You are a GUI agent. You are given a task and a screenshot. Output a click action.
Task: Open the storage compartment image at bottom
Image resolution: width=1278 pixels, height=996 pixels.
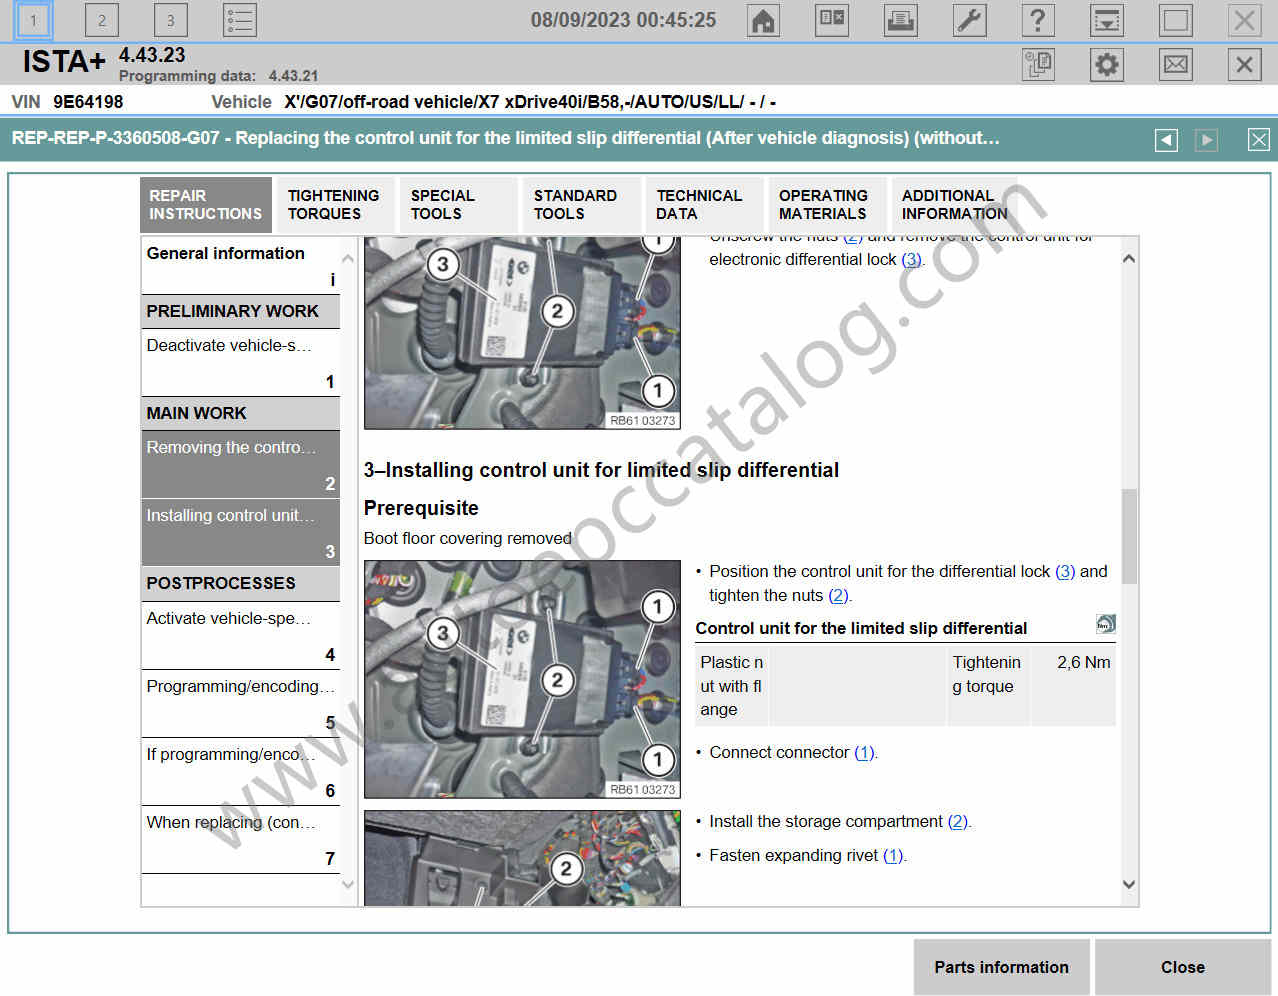coord(522,858)
